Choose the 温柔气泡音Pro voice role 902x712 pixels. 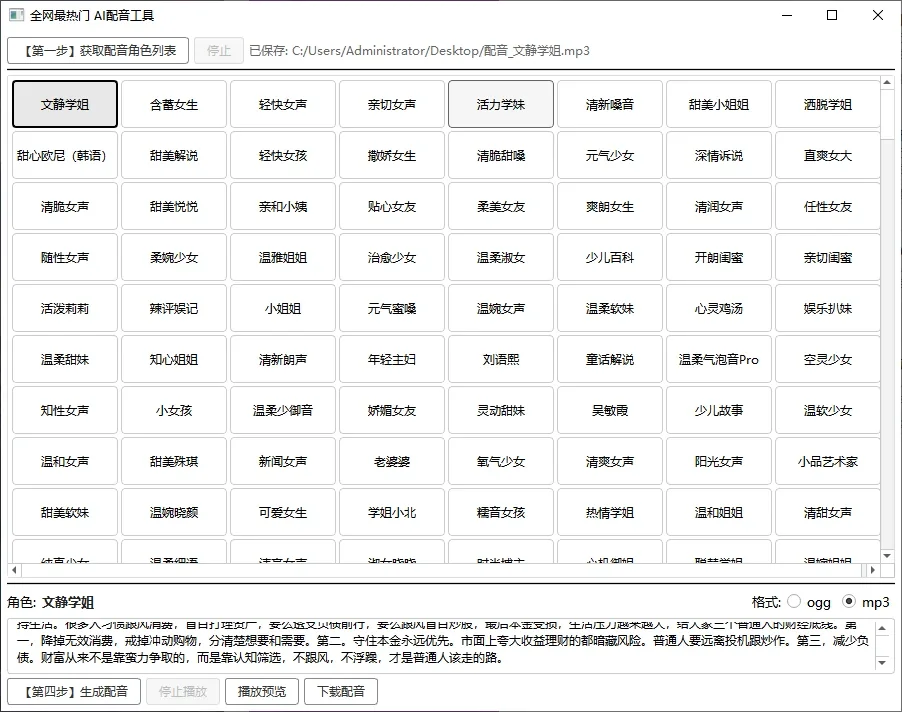point(719,359)
